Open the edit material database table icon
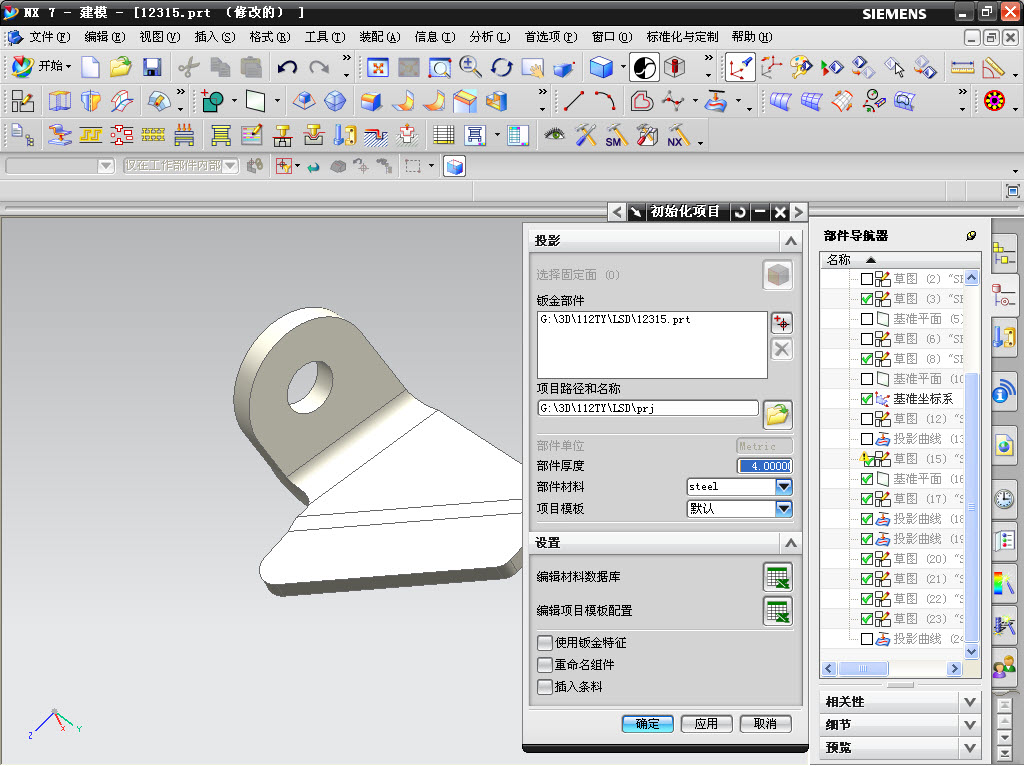The image size is (1024, 766). pyautogui.click(x=778, y=577)
